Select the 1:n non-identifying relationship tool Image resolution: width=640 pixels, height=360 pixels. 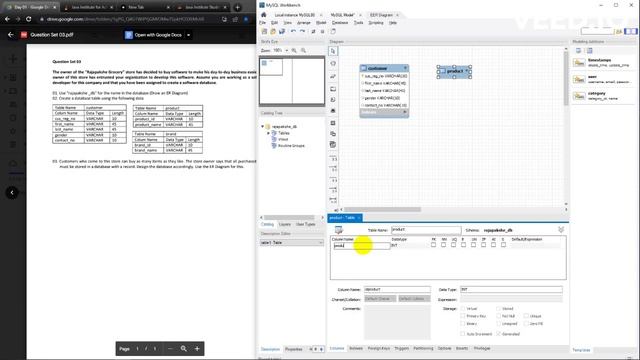[333, 169]
